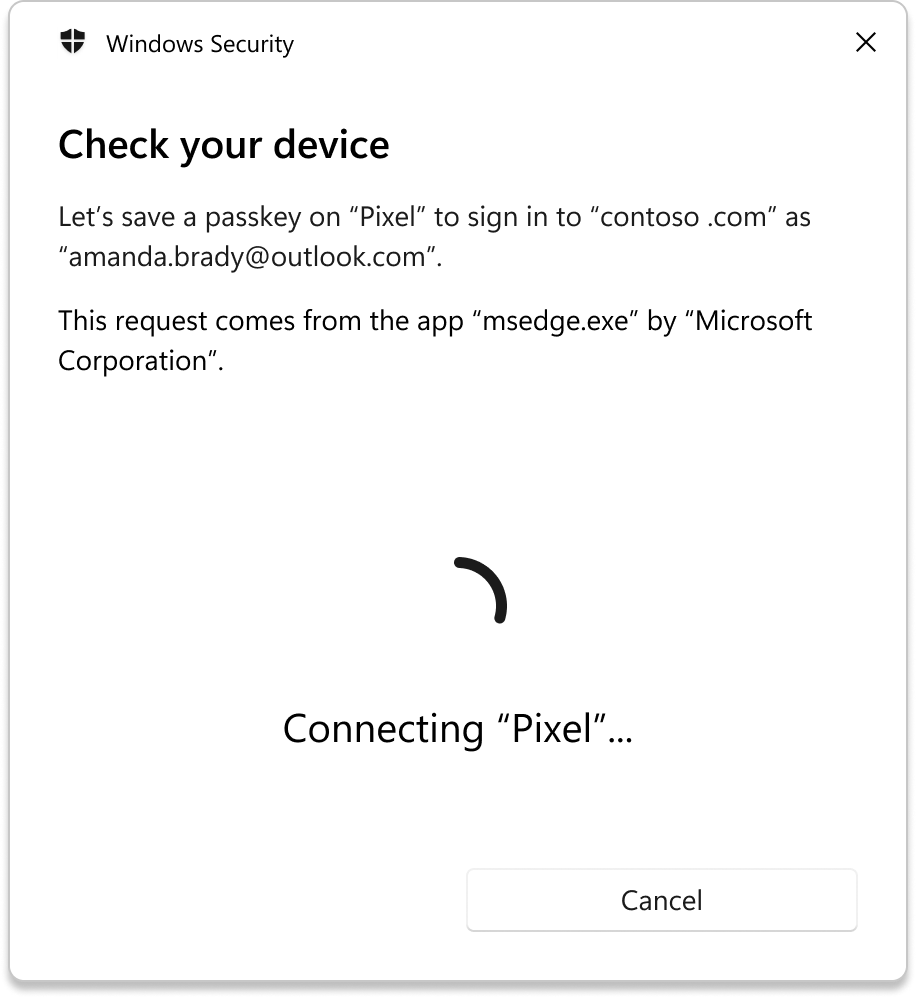Cancel the passkey connection request
The height and width of the screenshot is (998, 916).
click(661, 900)
